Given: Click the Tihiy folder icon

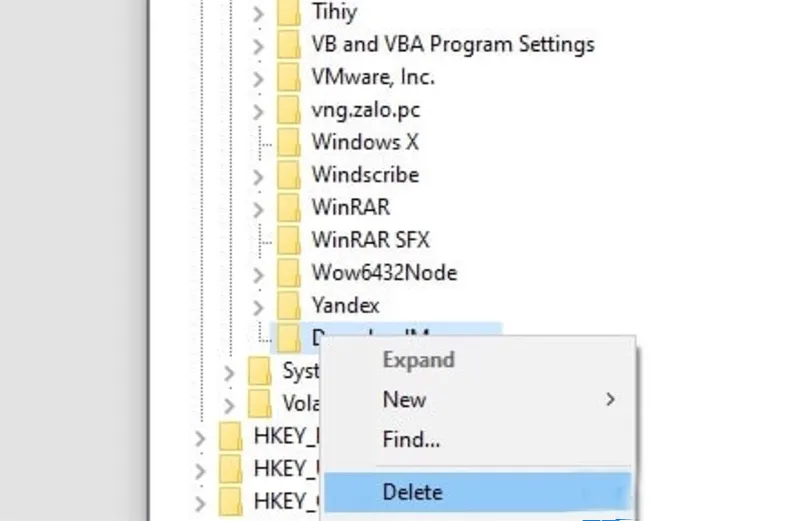Looking at the screenshot, I should [289, 13].
